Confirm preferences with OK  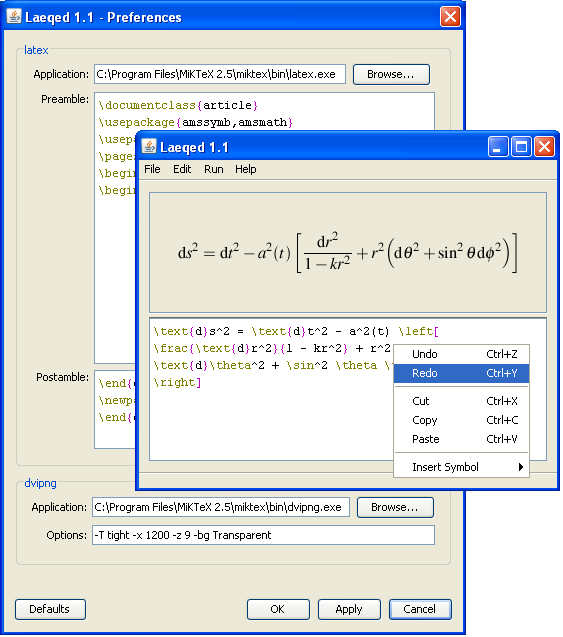278,609
